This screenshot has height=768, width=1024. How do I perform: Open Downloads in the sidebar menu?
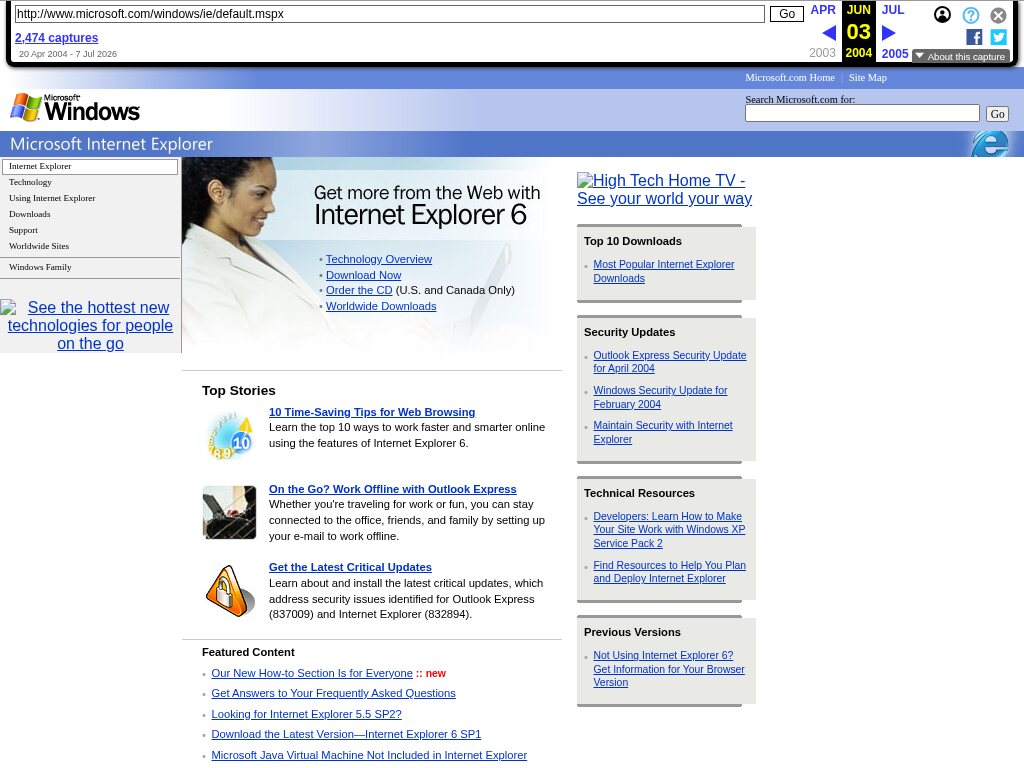point(29,214)
